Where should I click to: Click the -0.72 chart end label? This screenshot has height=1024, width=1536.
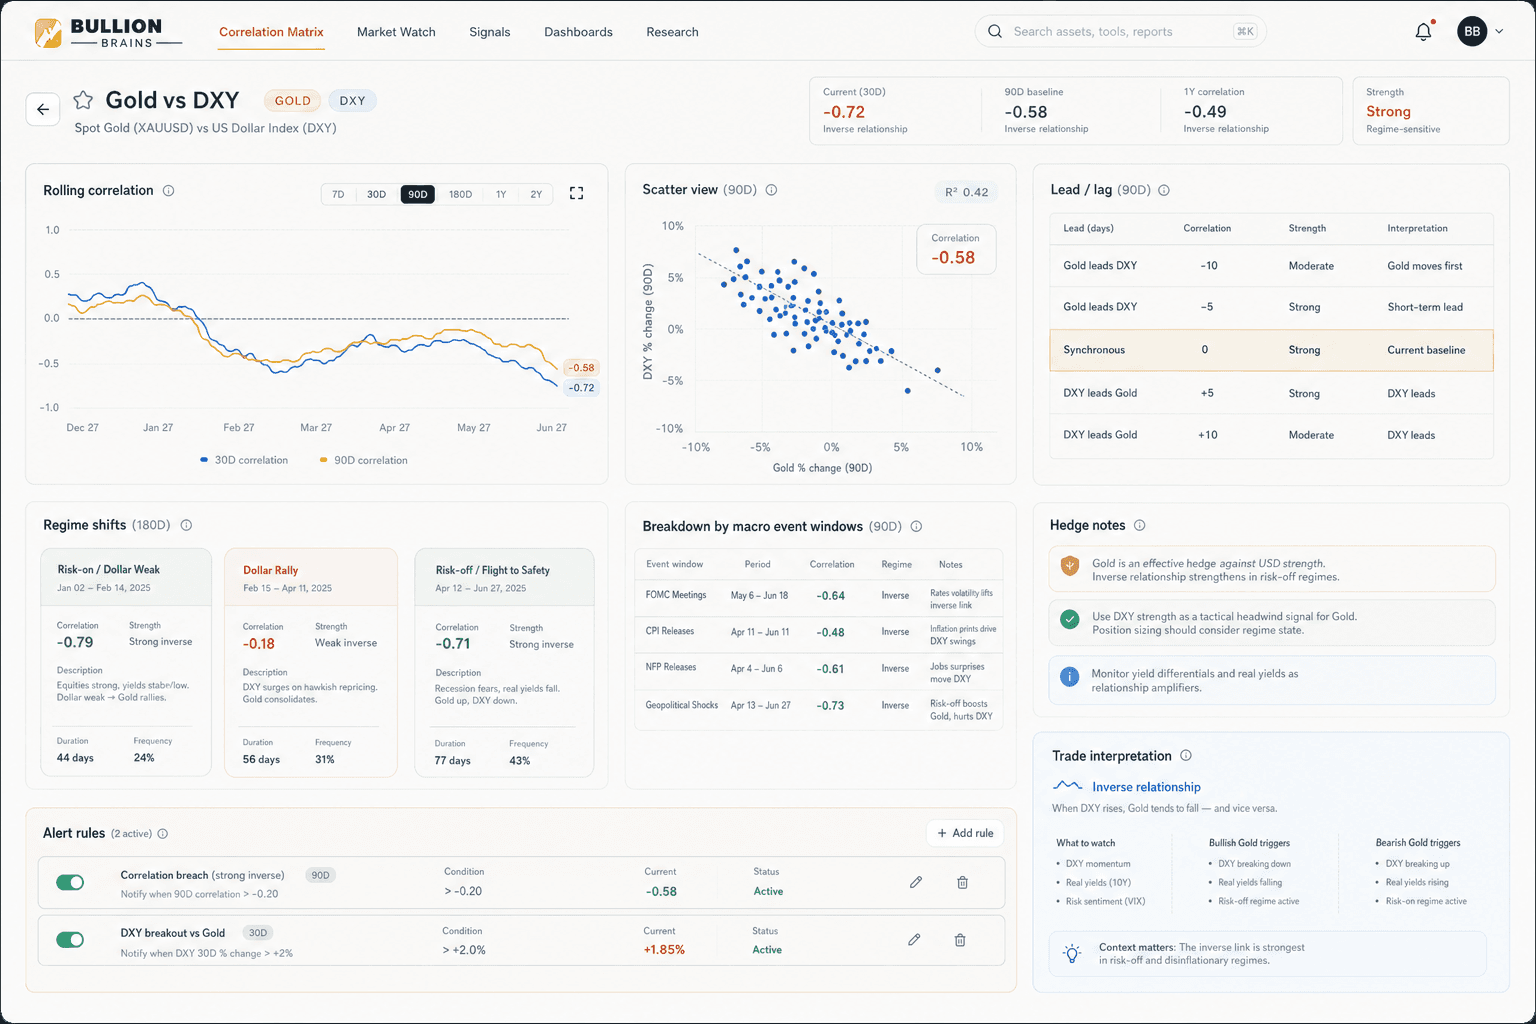pos(581,388)
